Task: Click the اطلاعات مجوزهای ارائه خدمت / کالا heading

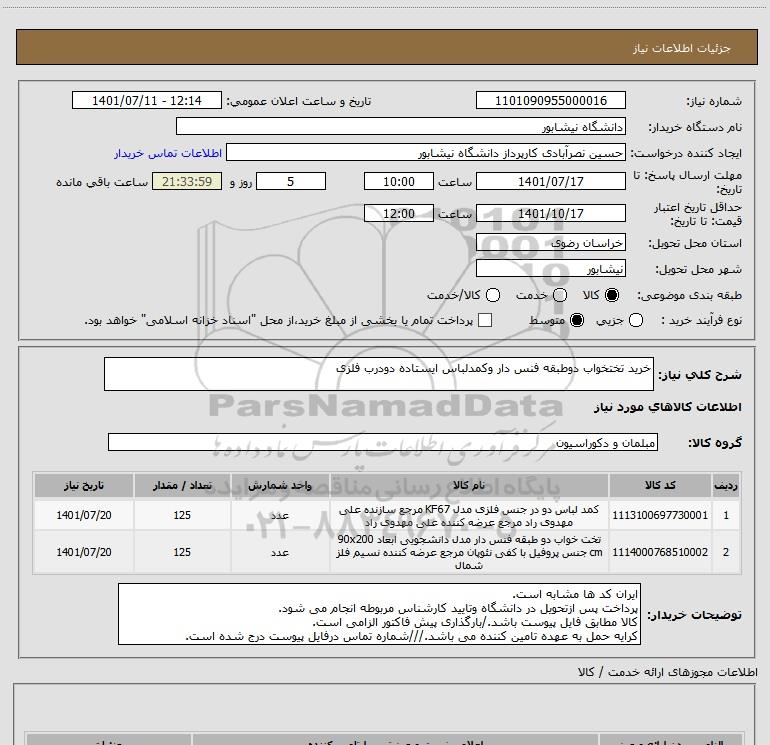Action: point(667,672)
